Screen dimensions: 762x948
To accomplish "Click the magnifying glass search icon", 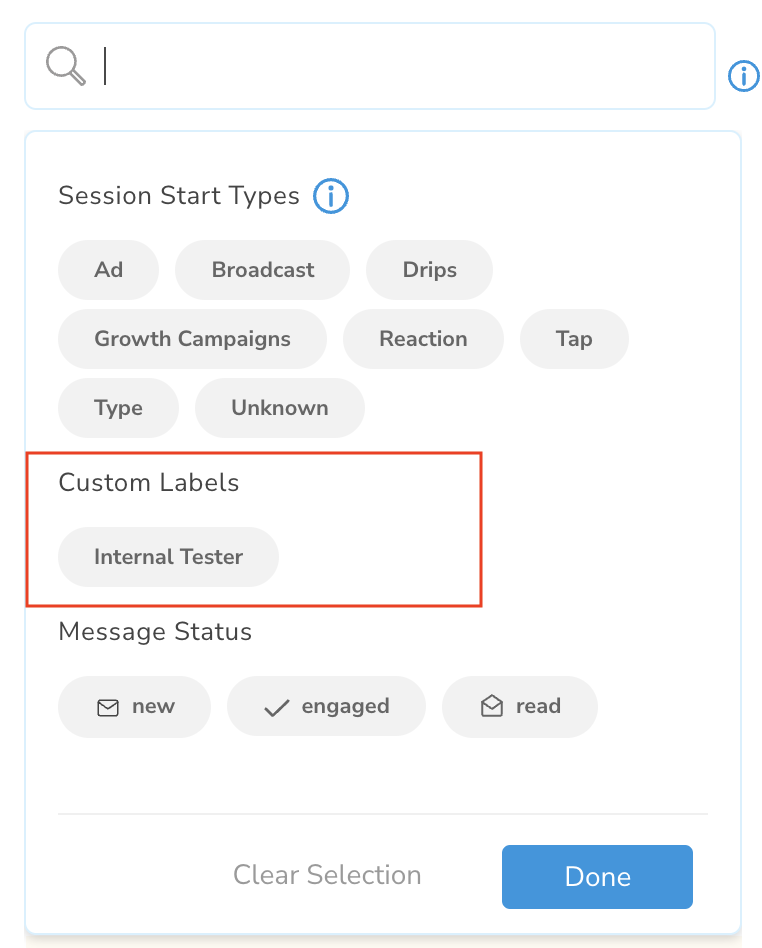I will 66,66.
